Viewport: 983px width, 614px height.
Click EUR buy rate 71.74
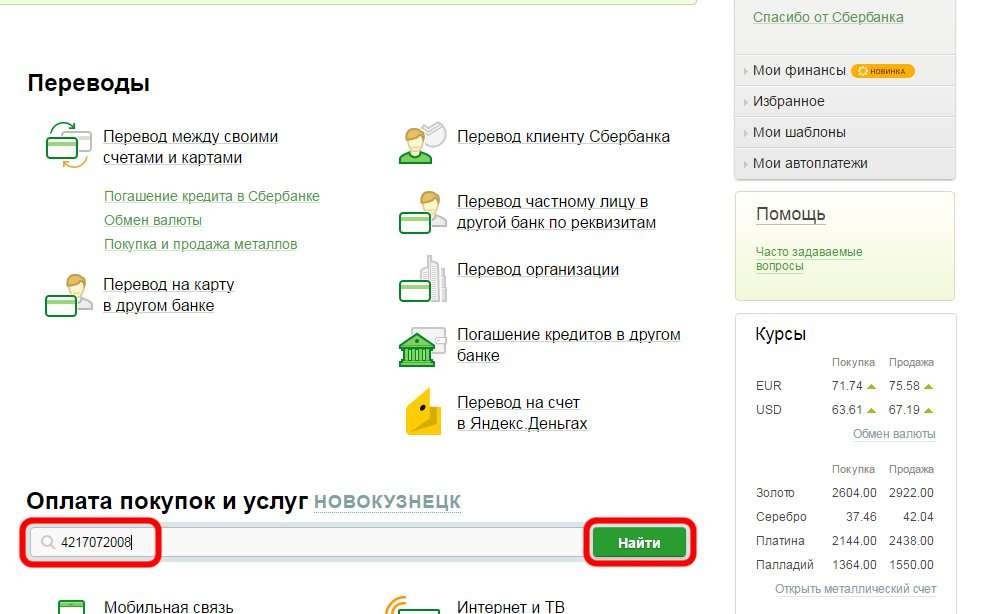(x=847, y=386)
